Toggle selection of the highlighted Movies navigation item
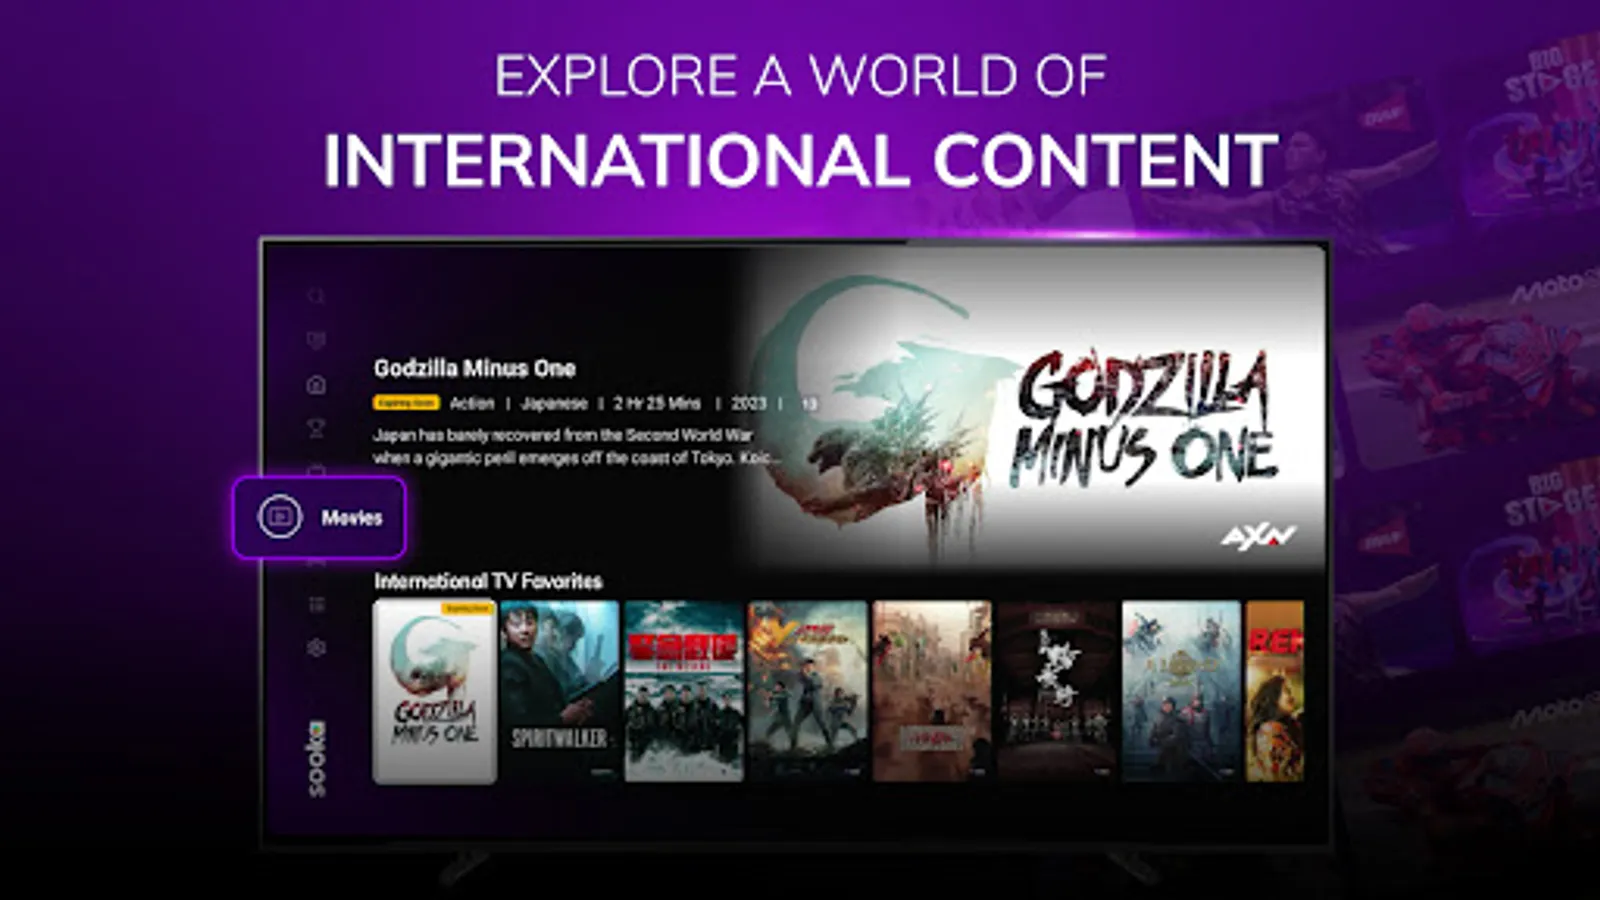 point(320,517)
